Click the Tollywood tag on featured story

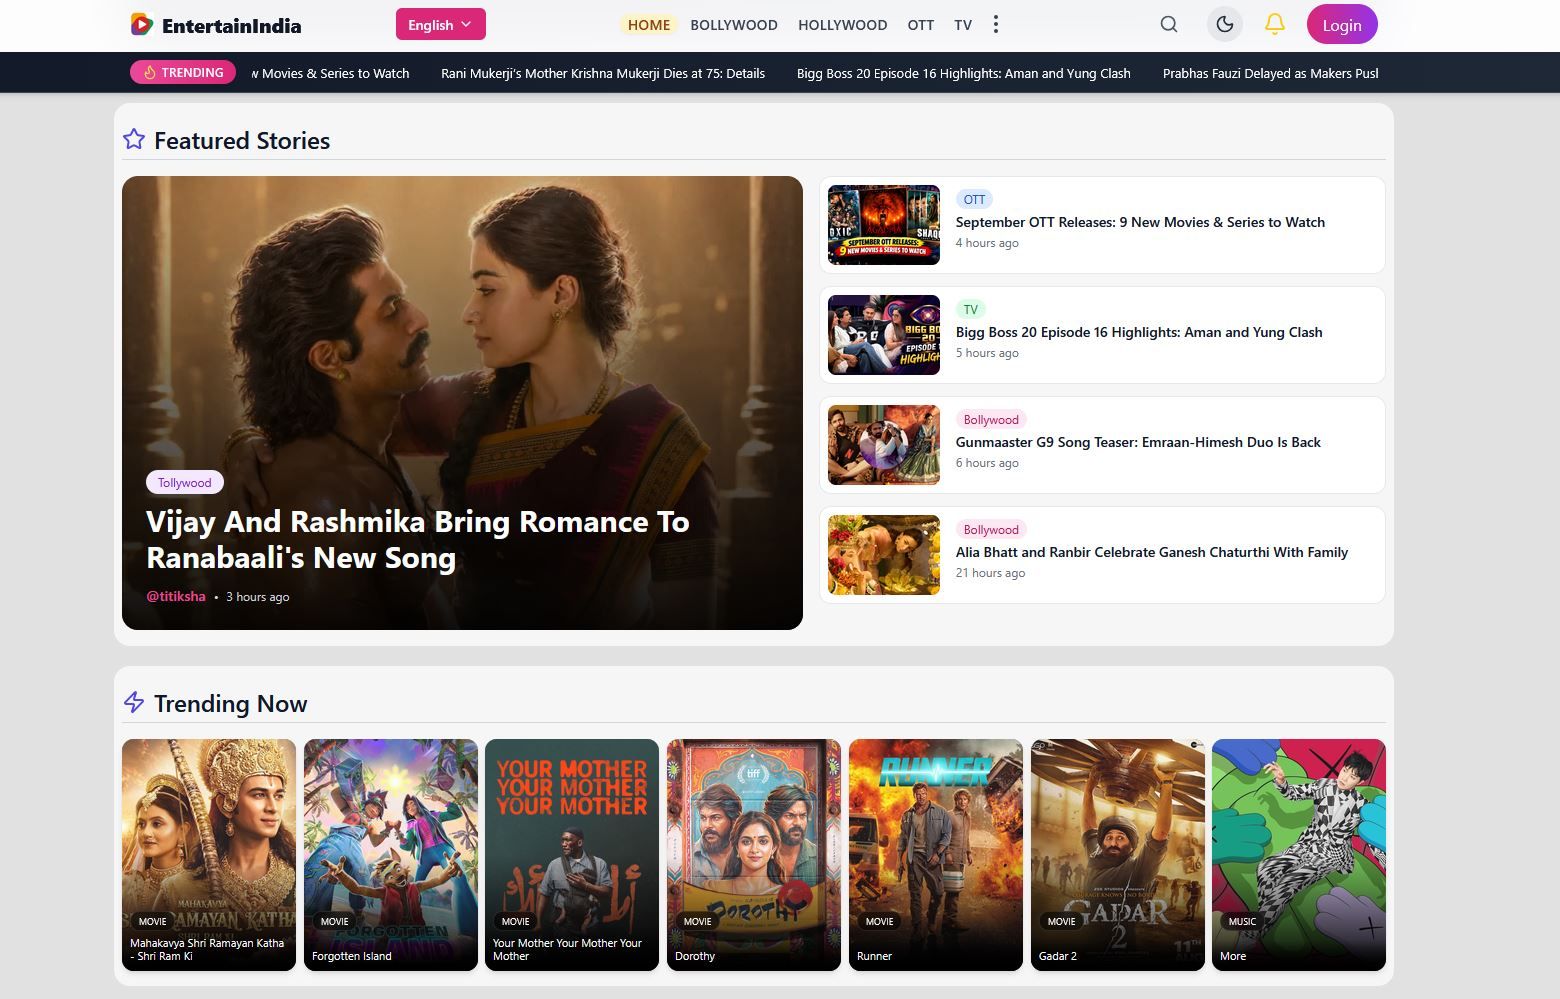coord(185,482)
